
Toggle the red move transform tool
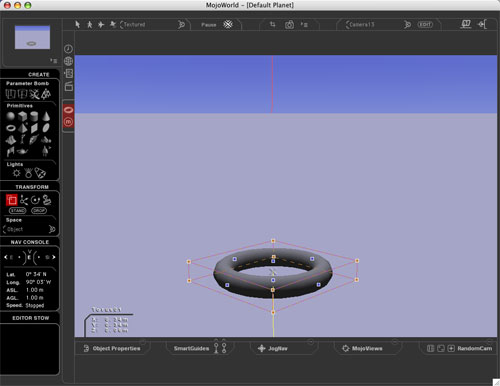click(x=12, y=200)
